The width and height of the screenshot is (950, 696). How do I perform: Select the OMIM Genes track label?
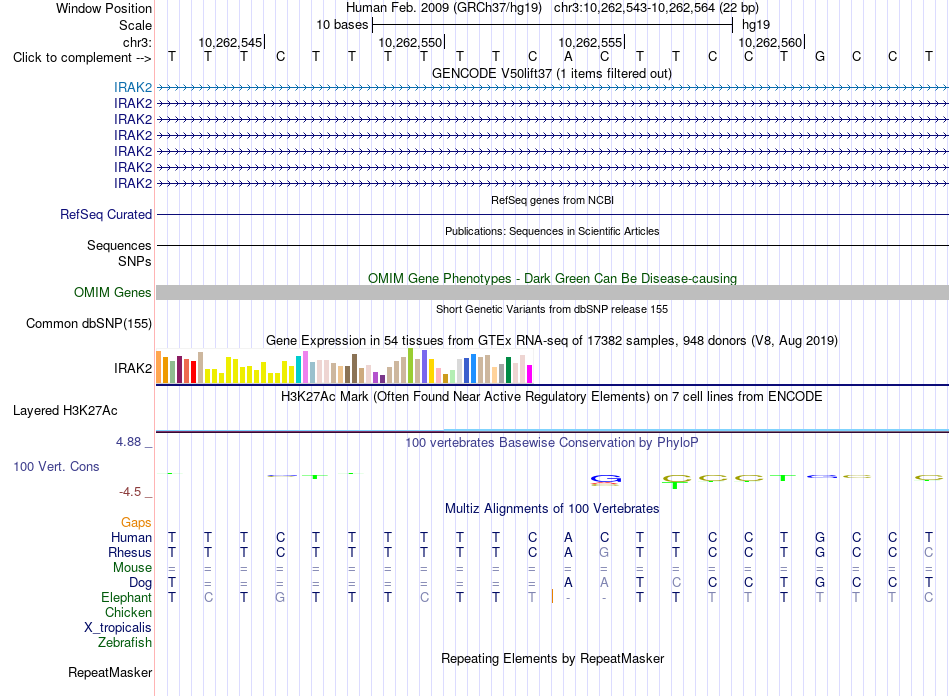click(113, 293)
